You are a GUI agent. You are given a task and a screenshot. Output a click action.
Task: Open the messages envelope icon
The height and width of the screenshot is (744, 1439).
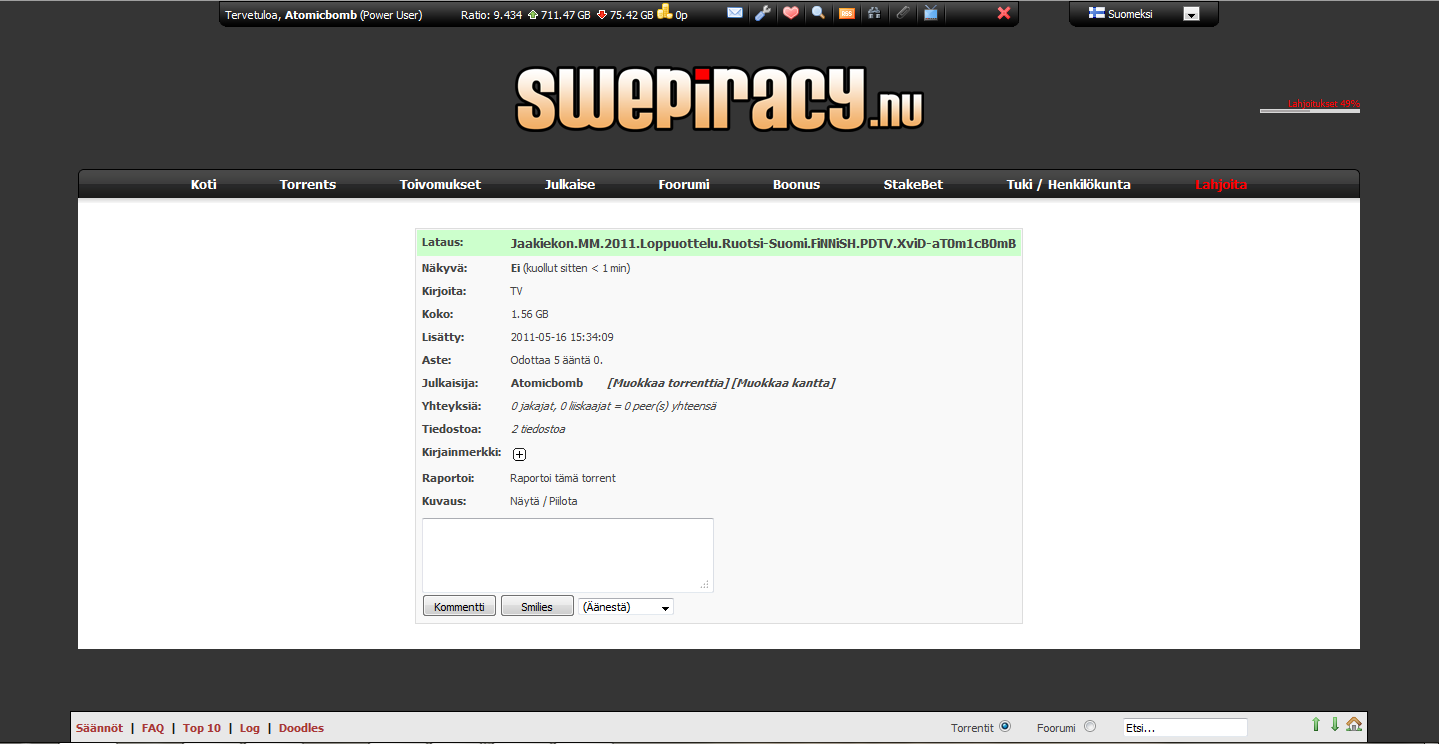tap(735, 14)
